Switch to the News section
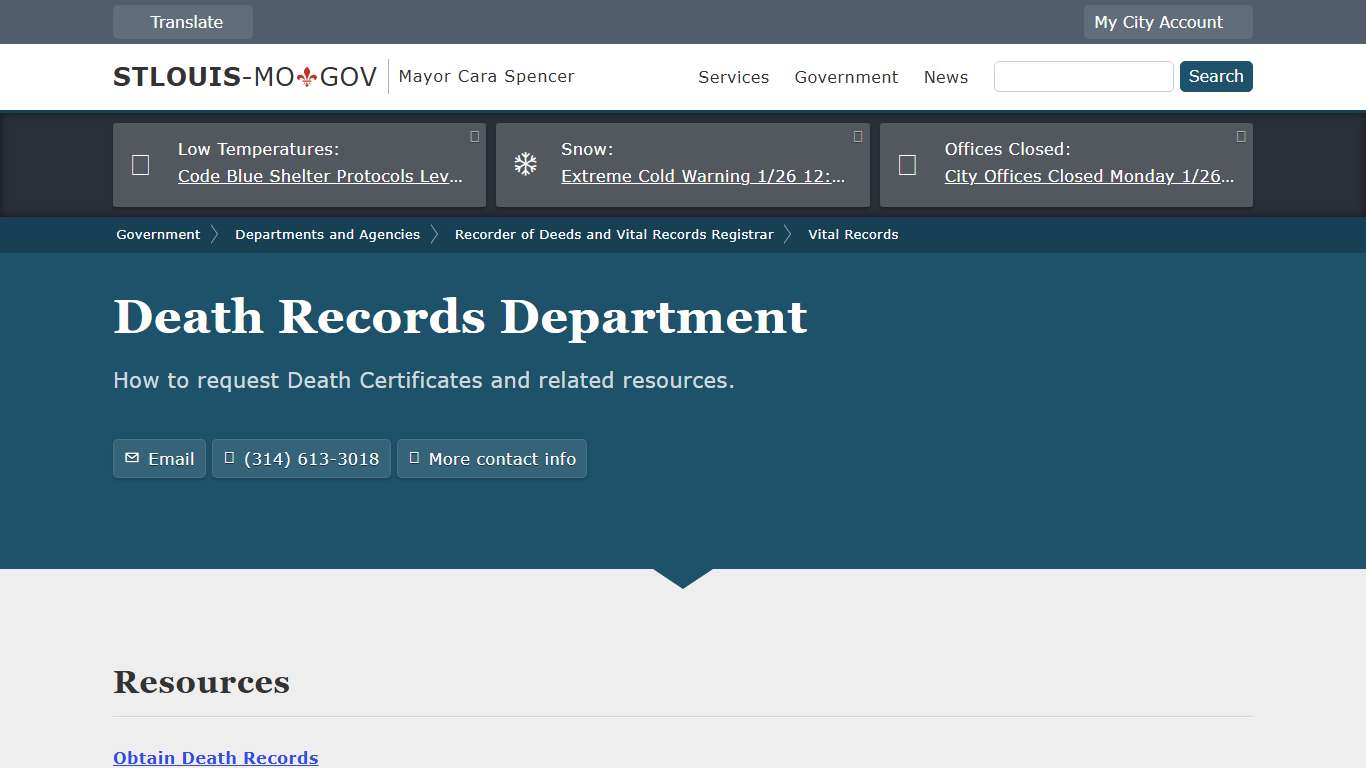Screen dimensions: 1366x768 point(945,77)
